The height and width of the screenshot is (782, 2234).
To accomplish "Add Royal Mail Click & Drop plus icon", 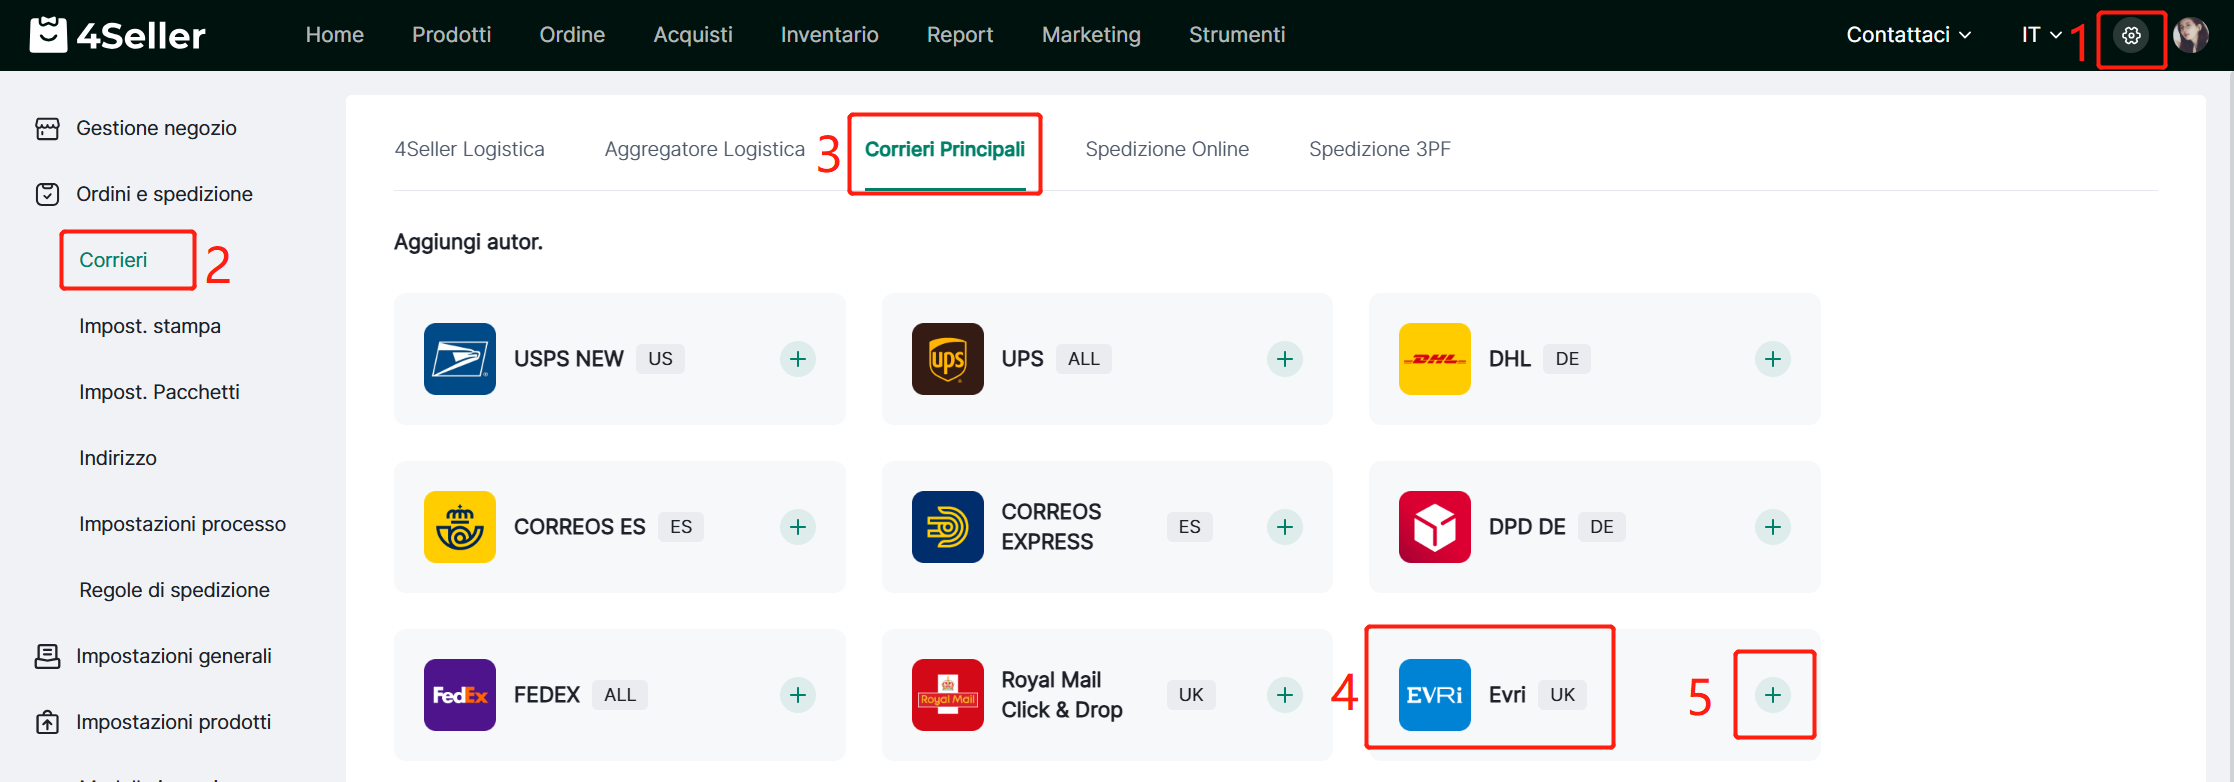I will (1285, 695).
